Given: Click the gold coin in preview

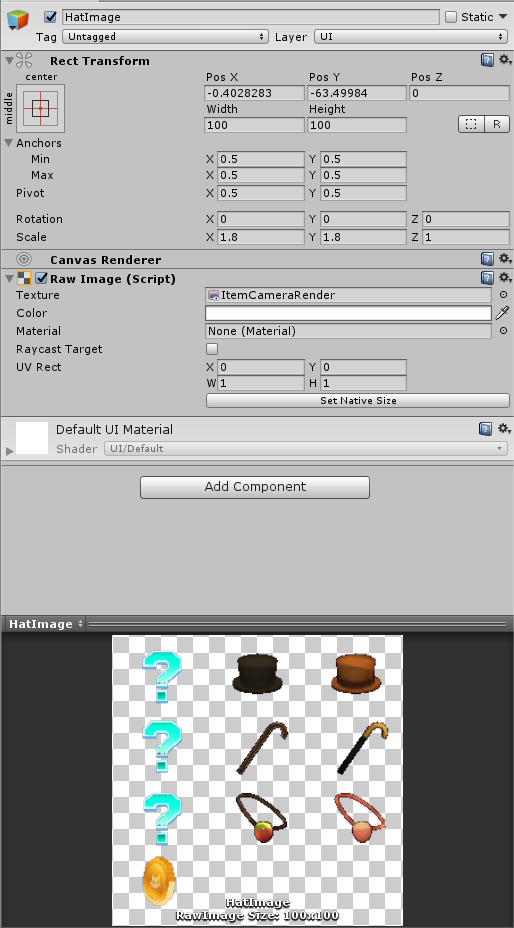Looking at the screenshot, I should [x=159, y=881].
